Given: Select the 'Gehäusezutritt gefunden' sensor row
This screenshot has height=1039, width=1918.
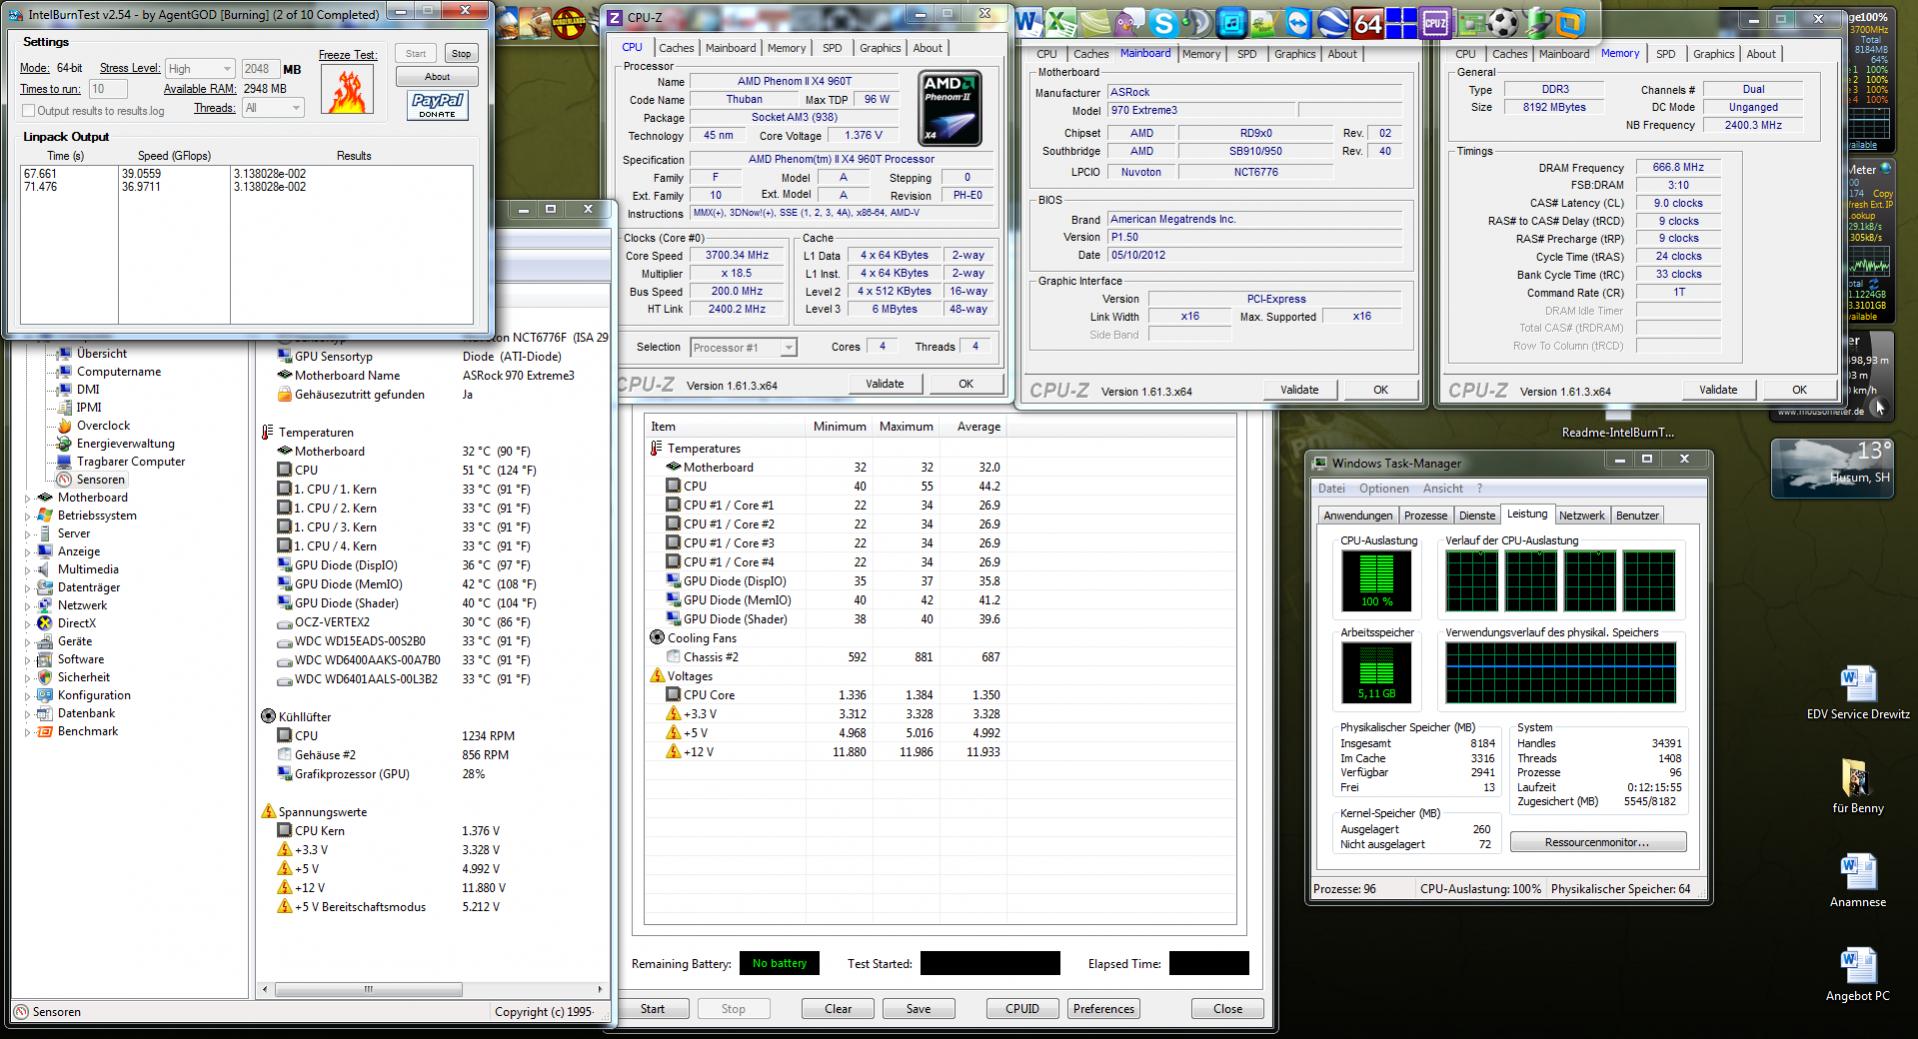Looking at the screenshot, I should 376,394.
